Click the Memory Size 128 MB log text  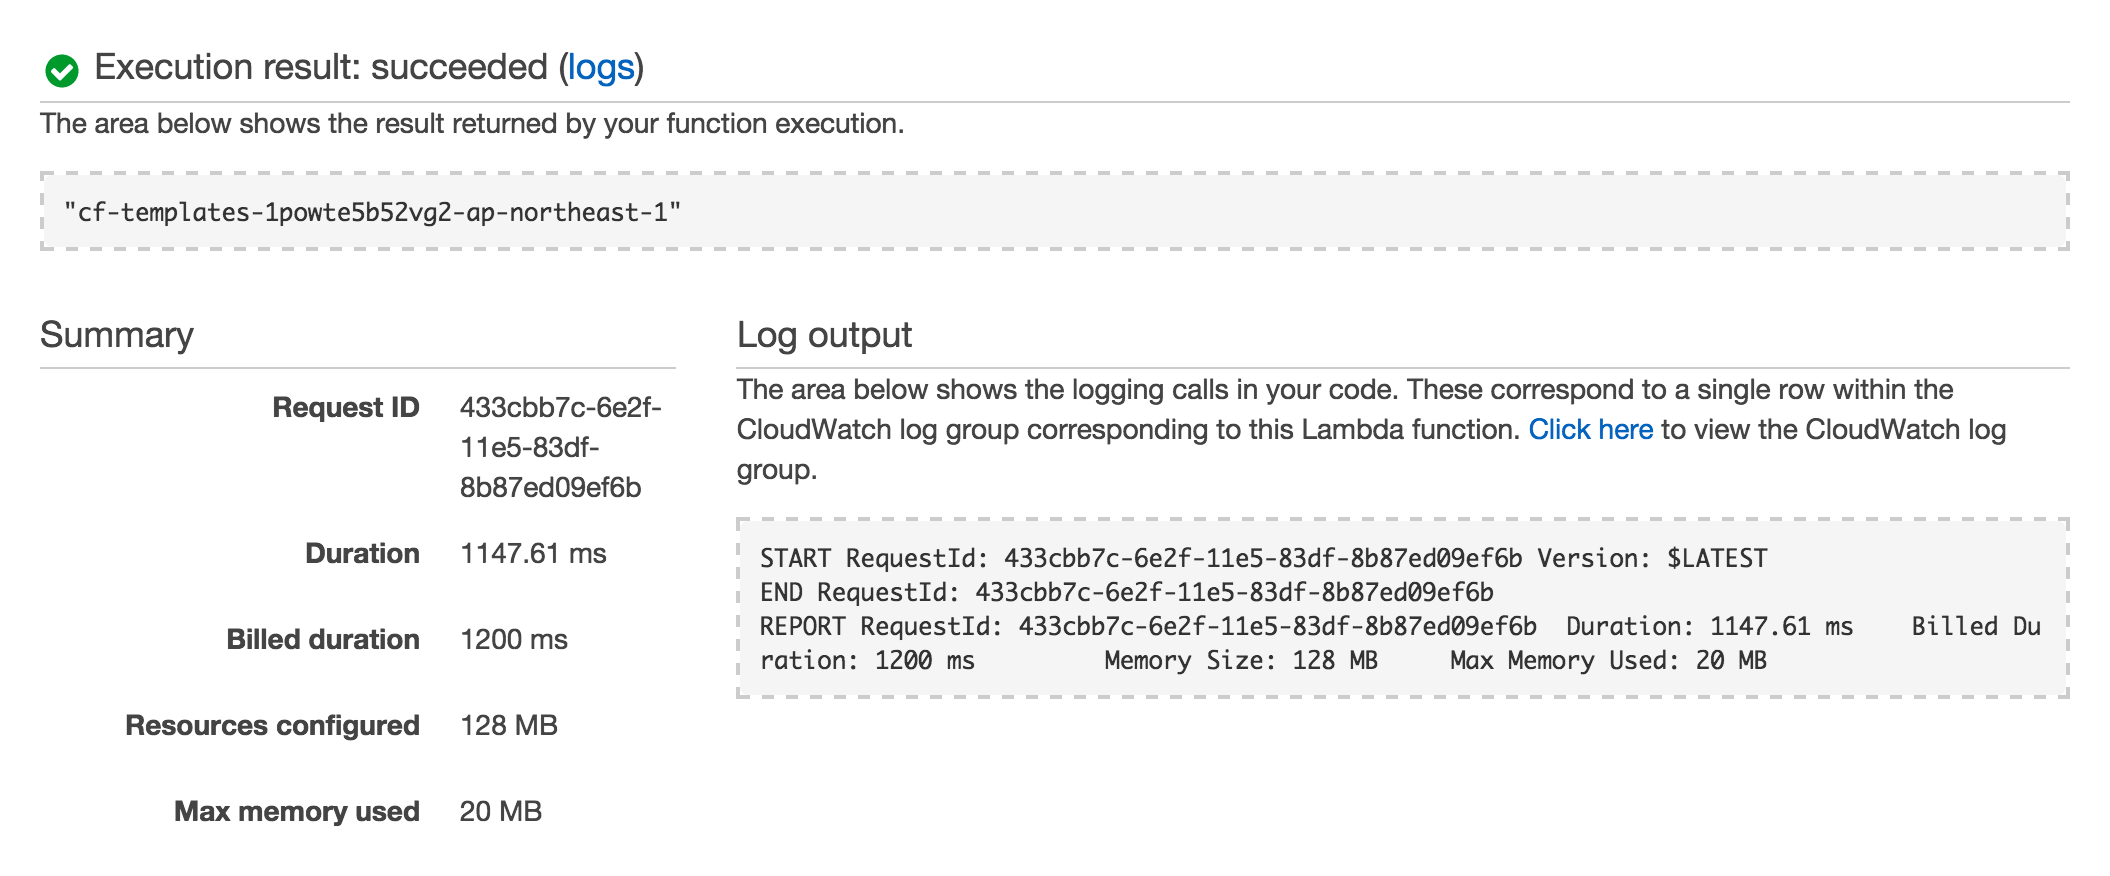pyautogui.click(x=1241, y=660)
